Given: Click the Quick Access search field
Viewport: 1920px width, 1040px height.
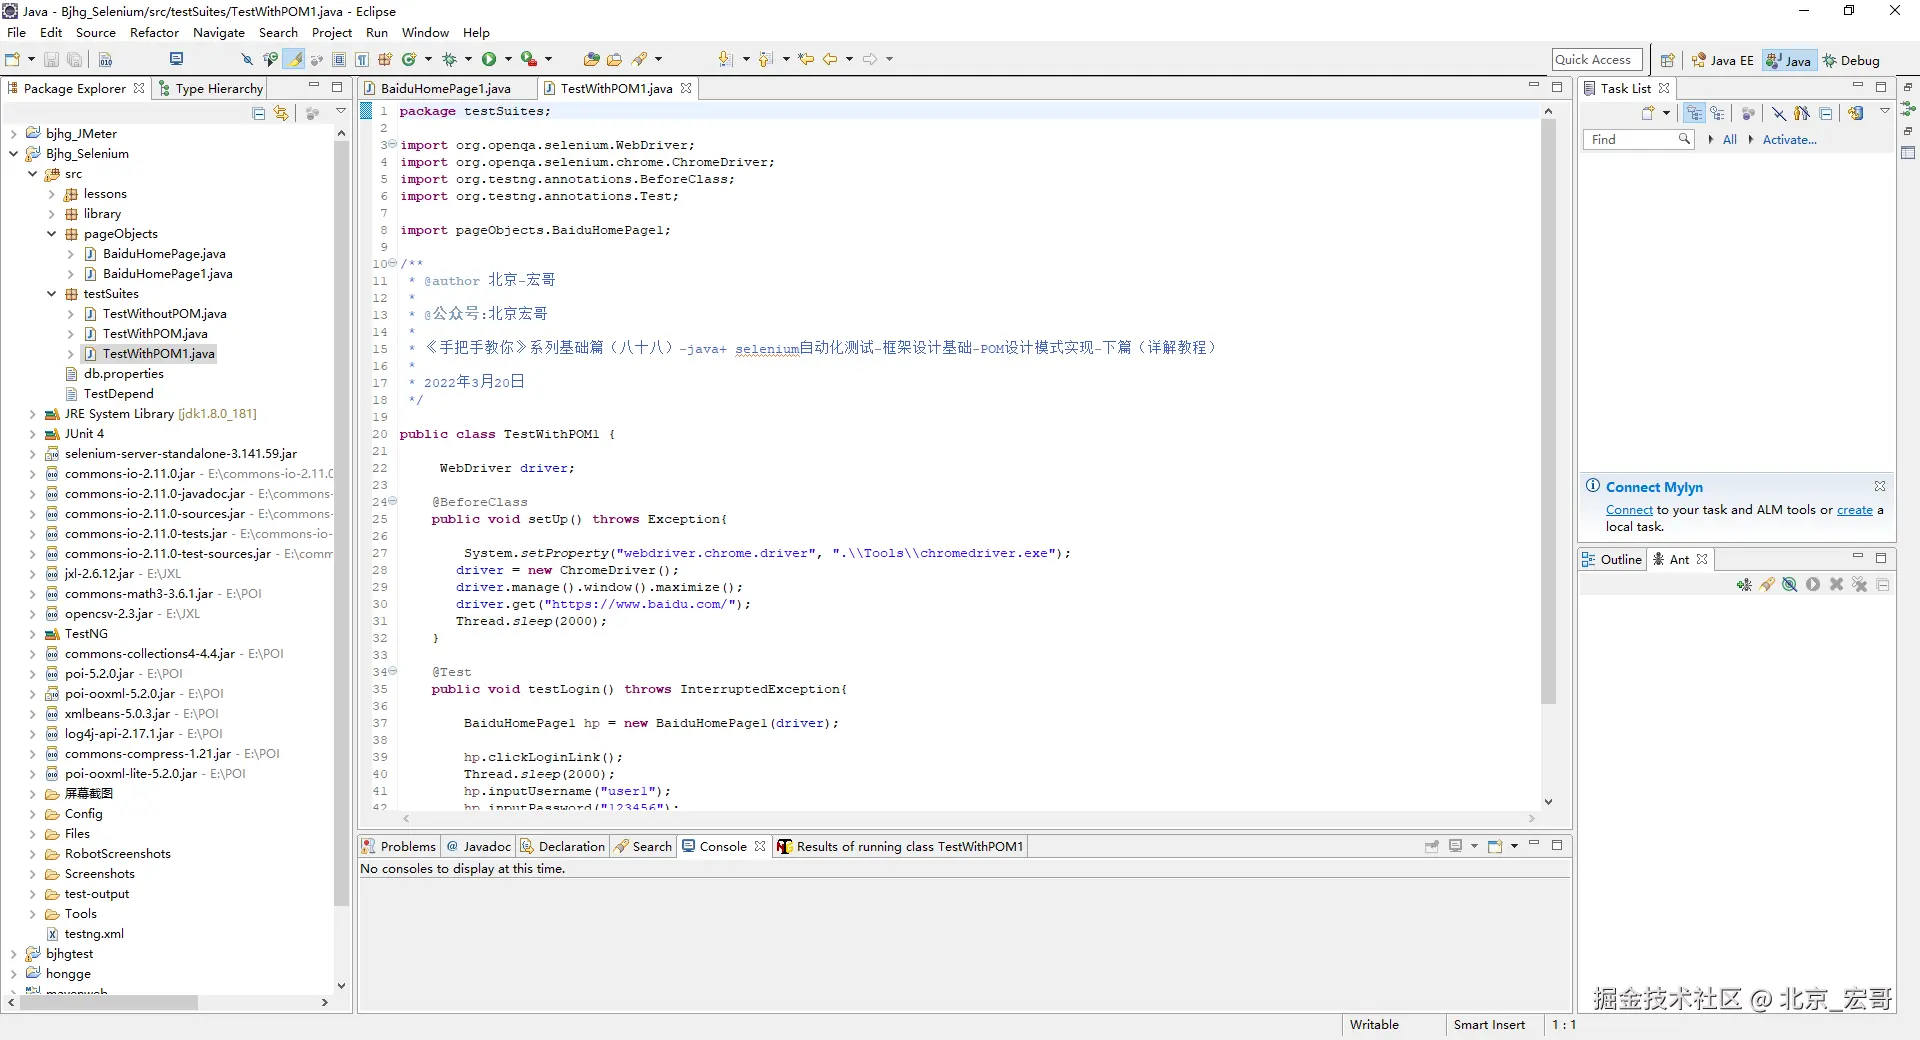Looking at the screenshot, I should tap(1596, 60).
